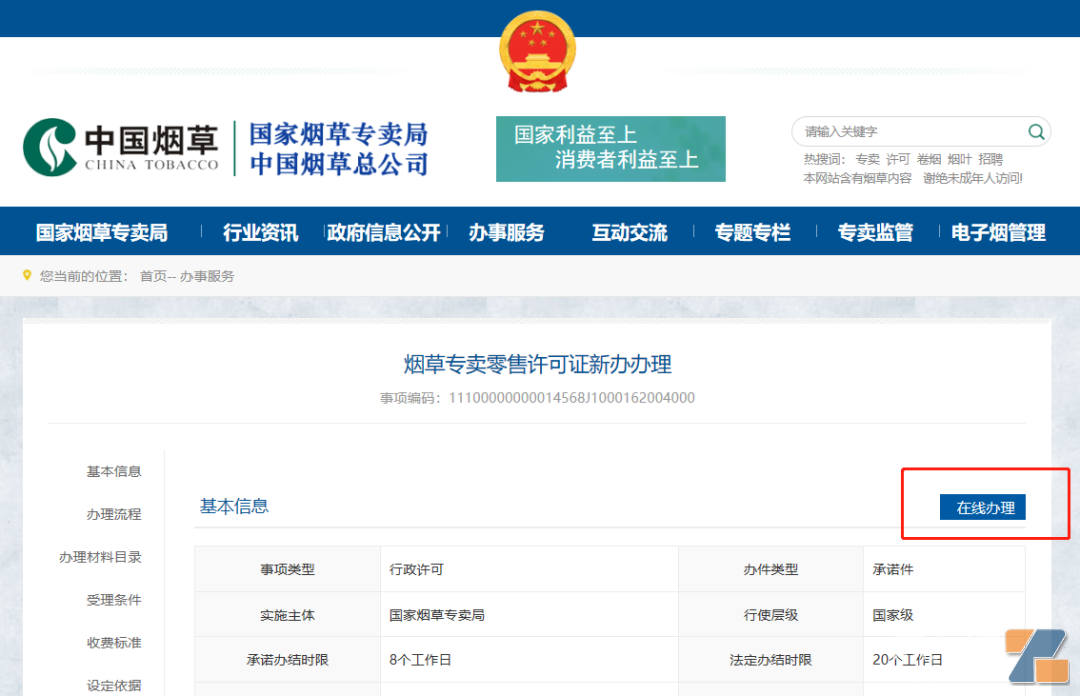The width and height of the screenshot is (1080, 696).
Task: Click the search magnifier icon
Action: click(x=1036, y=131)
